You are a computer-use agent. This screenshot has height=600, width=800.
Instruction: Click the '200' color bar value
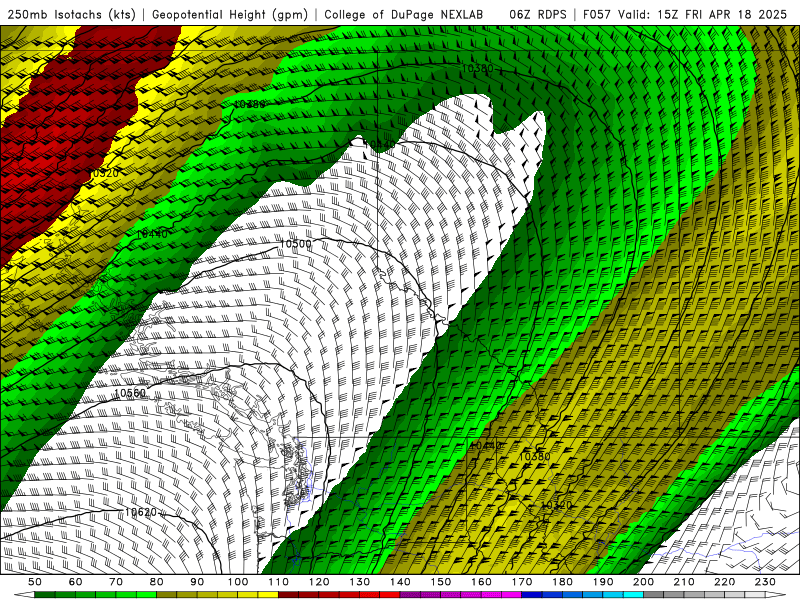pos(643,582)
